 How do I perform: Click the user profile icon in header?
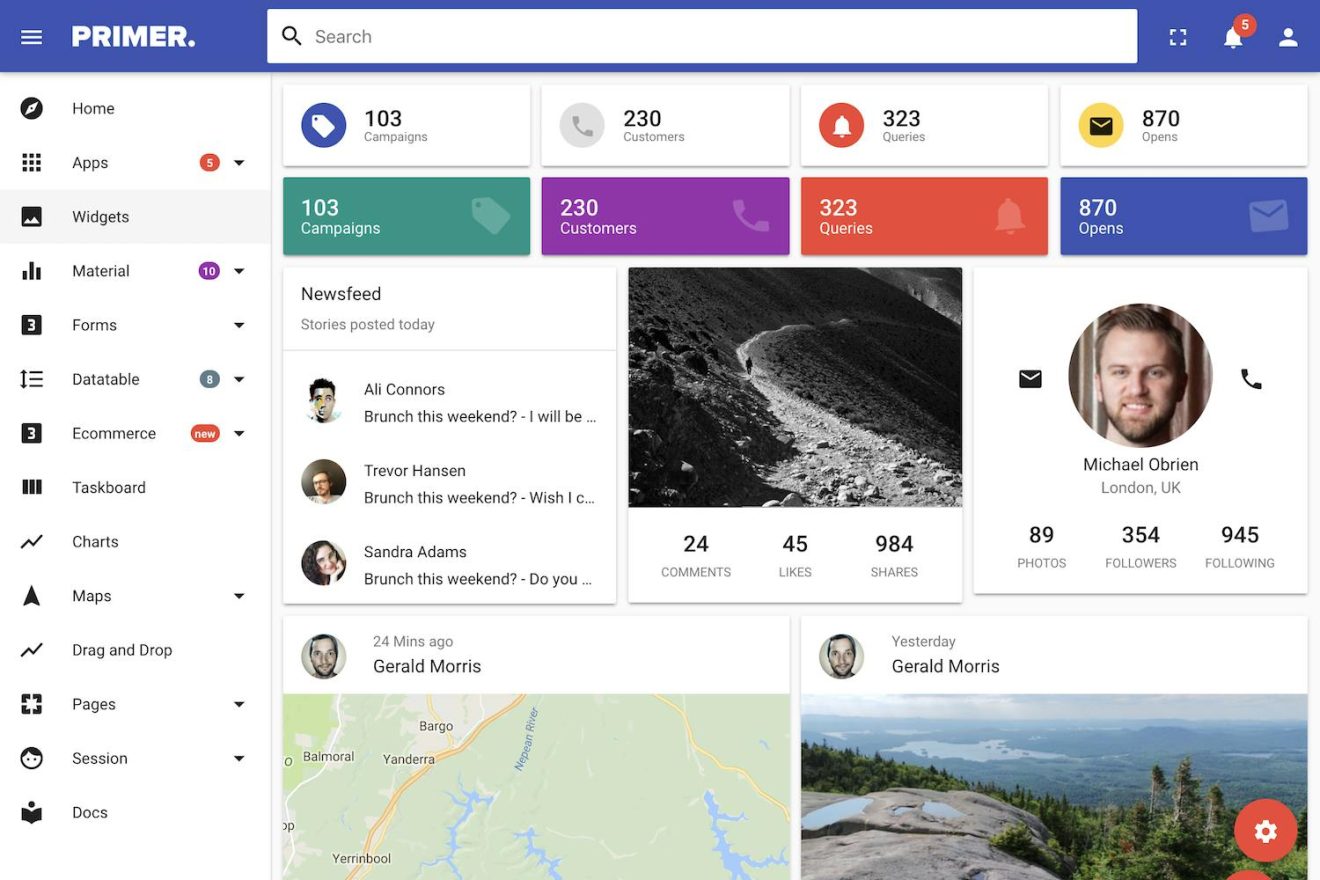(x=1288, y=36)
